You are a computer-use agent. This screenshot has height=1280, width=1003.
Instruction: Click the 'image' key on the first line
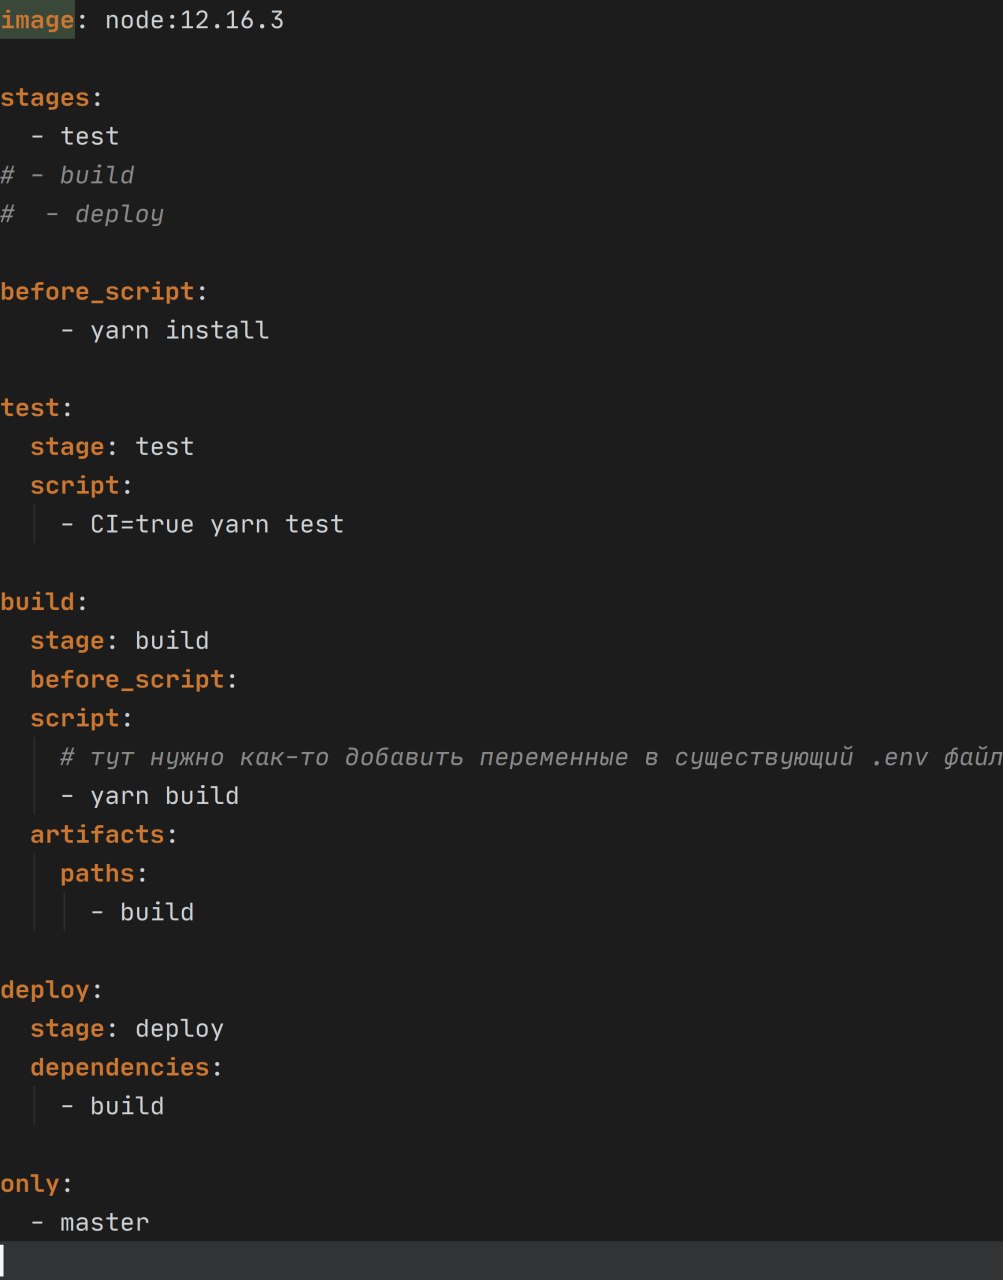[37, 20]
